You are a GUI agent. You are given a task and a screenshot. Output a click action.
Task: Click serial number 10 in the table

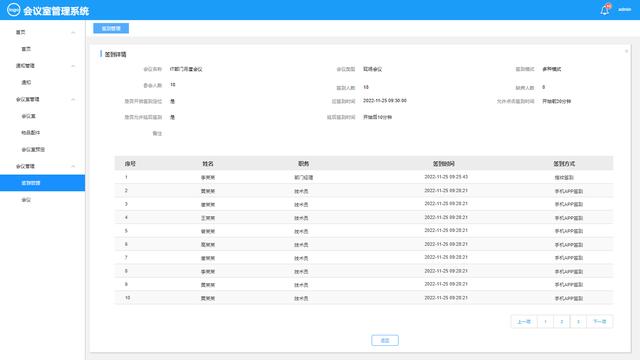[x=128, y=298]
